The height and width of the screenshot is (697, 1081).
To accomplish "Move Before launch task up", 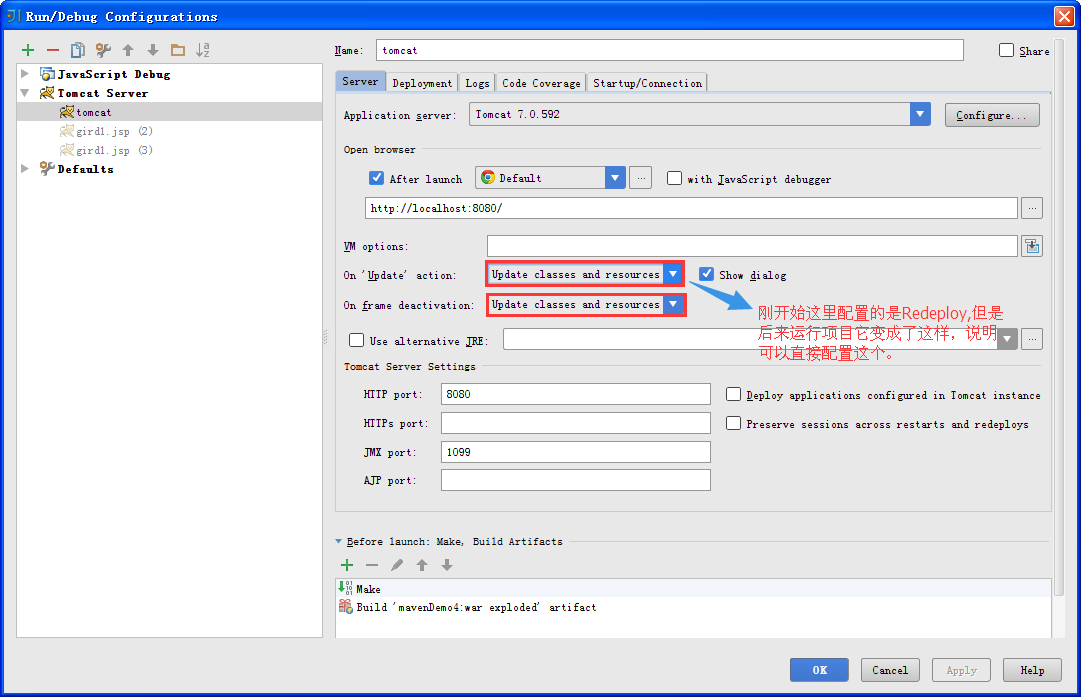I will pos(422,565).
